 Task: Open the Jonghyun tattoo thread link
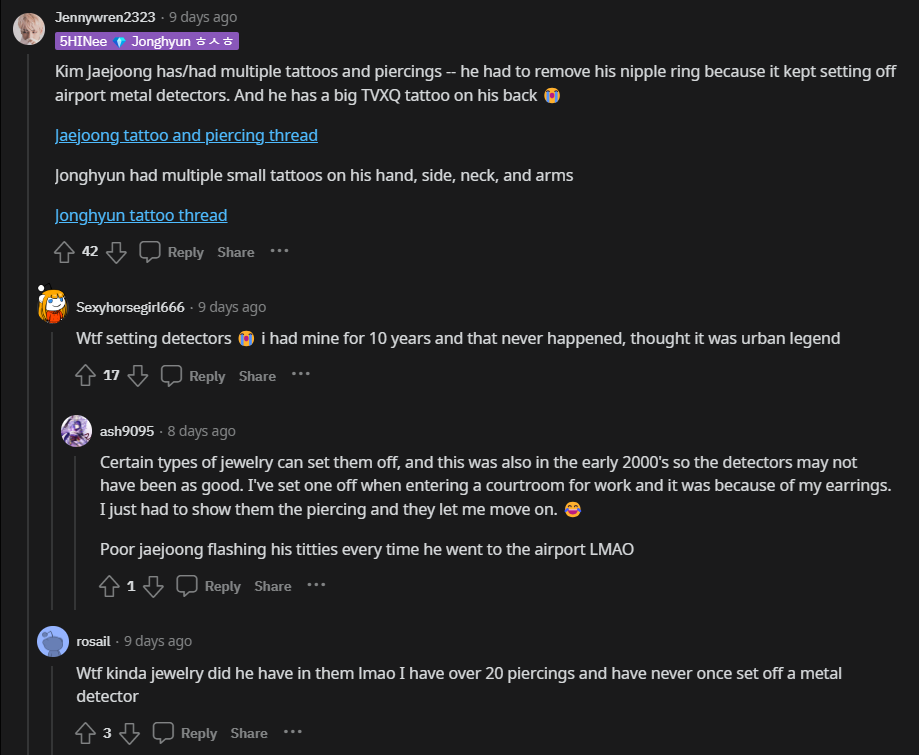point(141,215)
